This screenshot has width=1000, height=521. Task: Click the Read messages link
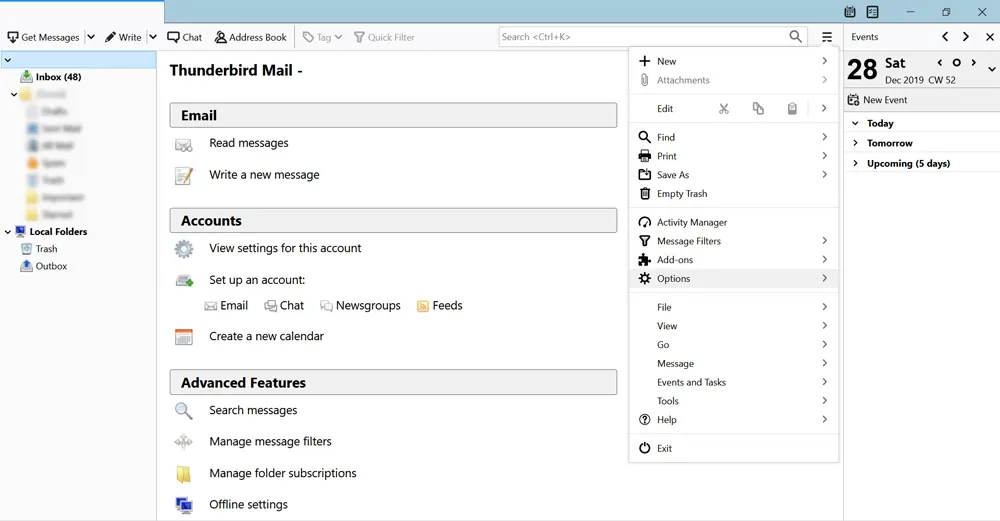249,143
